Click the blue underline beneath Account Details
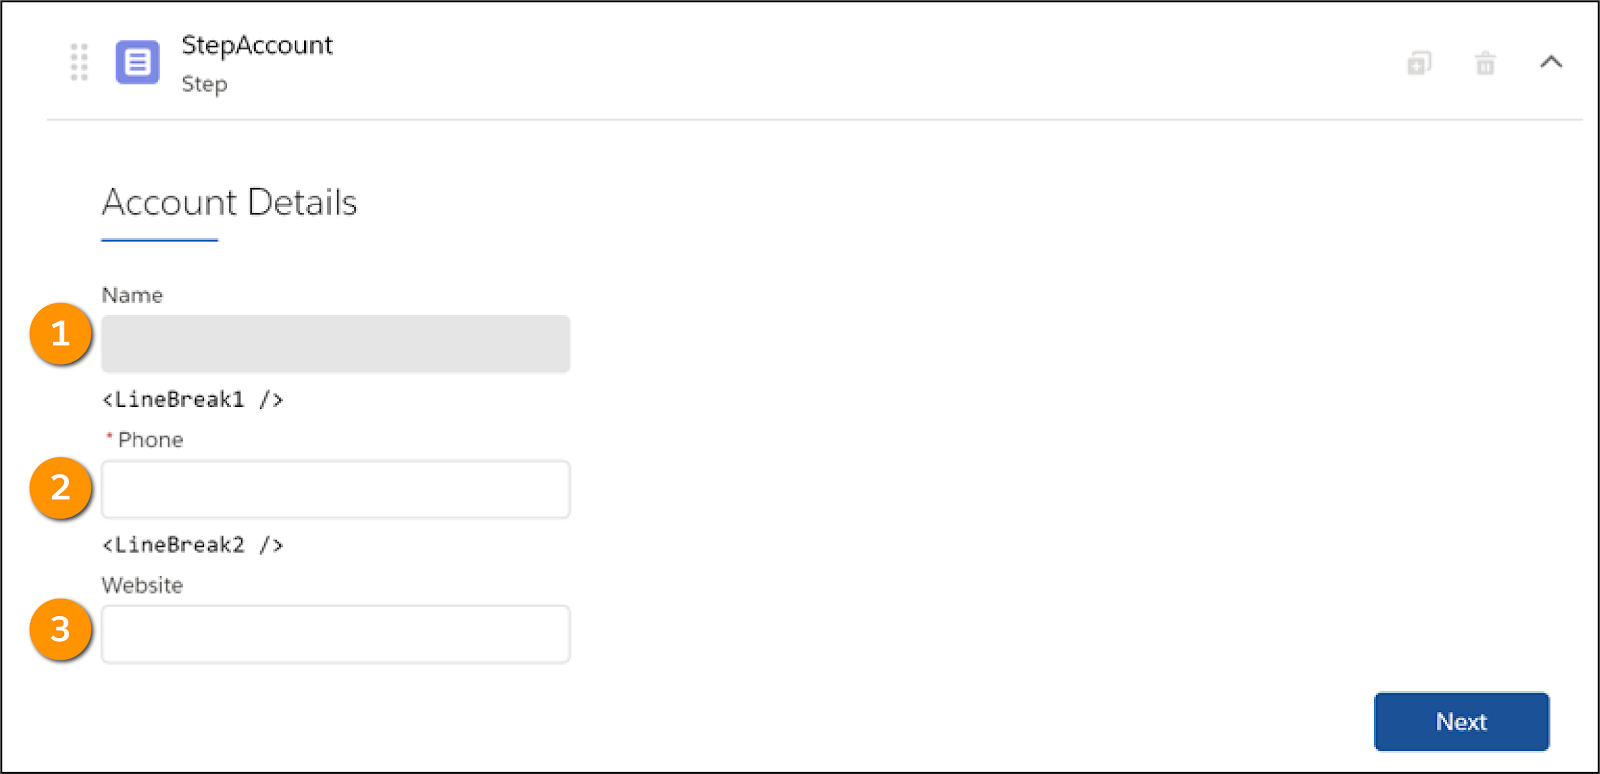The width and height of the screenshot is (1600, 774). click(159, 238)
